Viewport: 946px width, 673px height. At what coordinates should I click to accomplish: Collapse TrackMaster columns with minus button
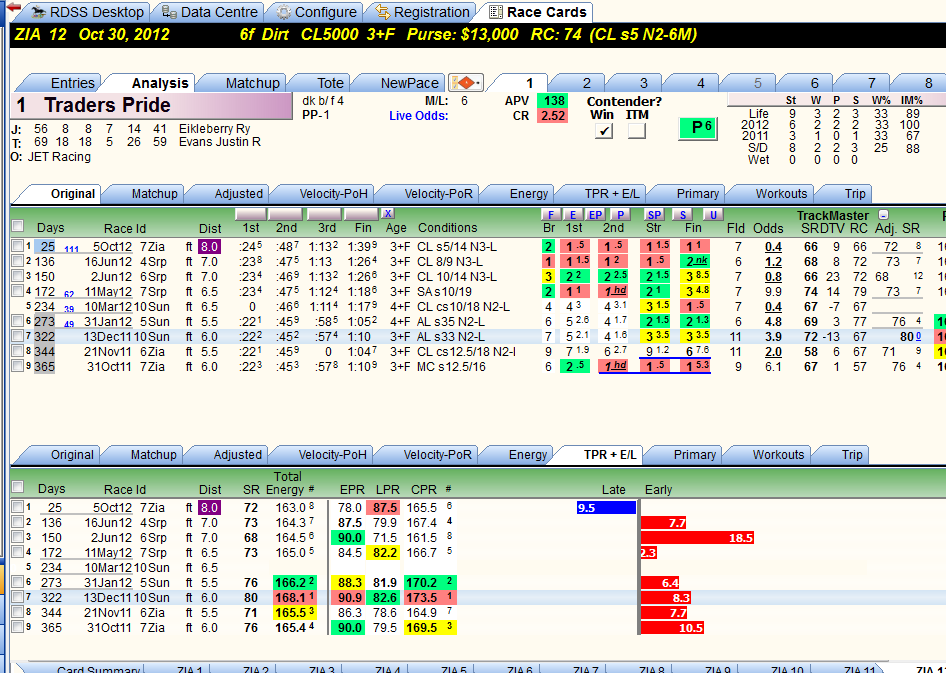point(883,215)
